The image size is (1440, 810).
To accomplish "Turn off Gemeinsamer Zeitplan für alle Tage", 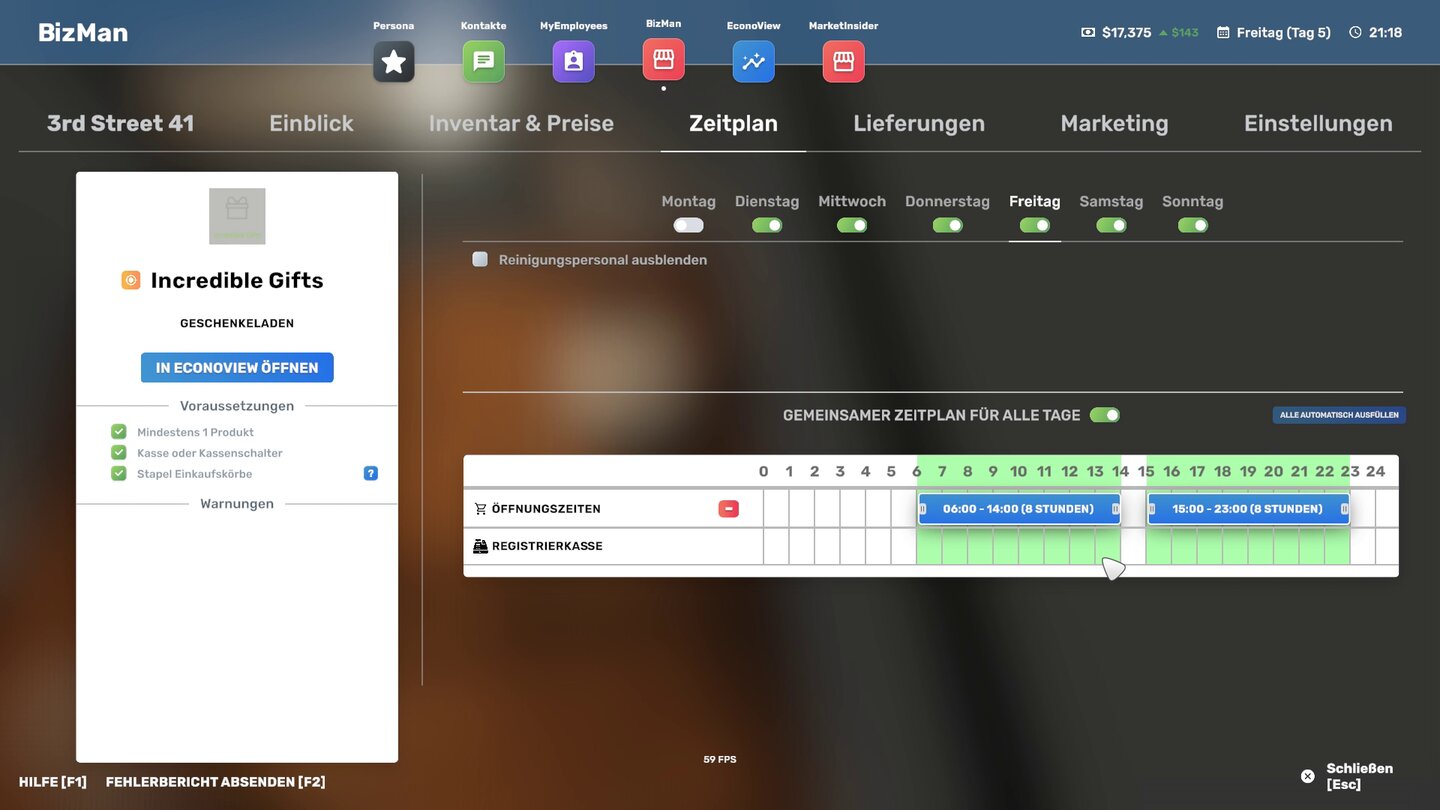I will coord(1104,415).
